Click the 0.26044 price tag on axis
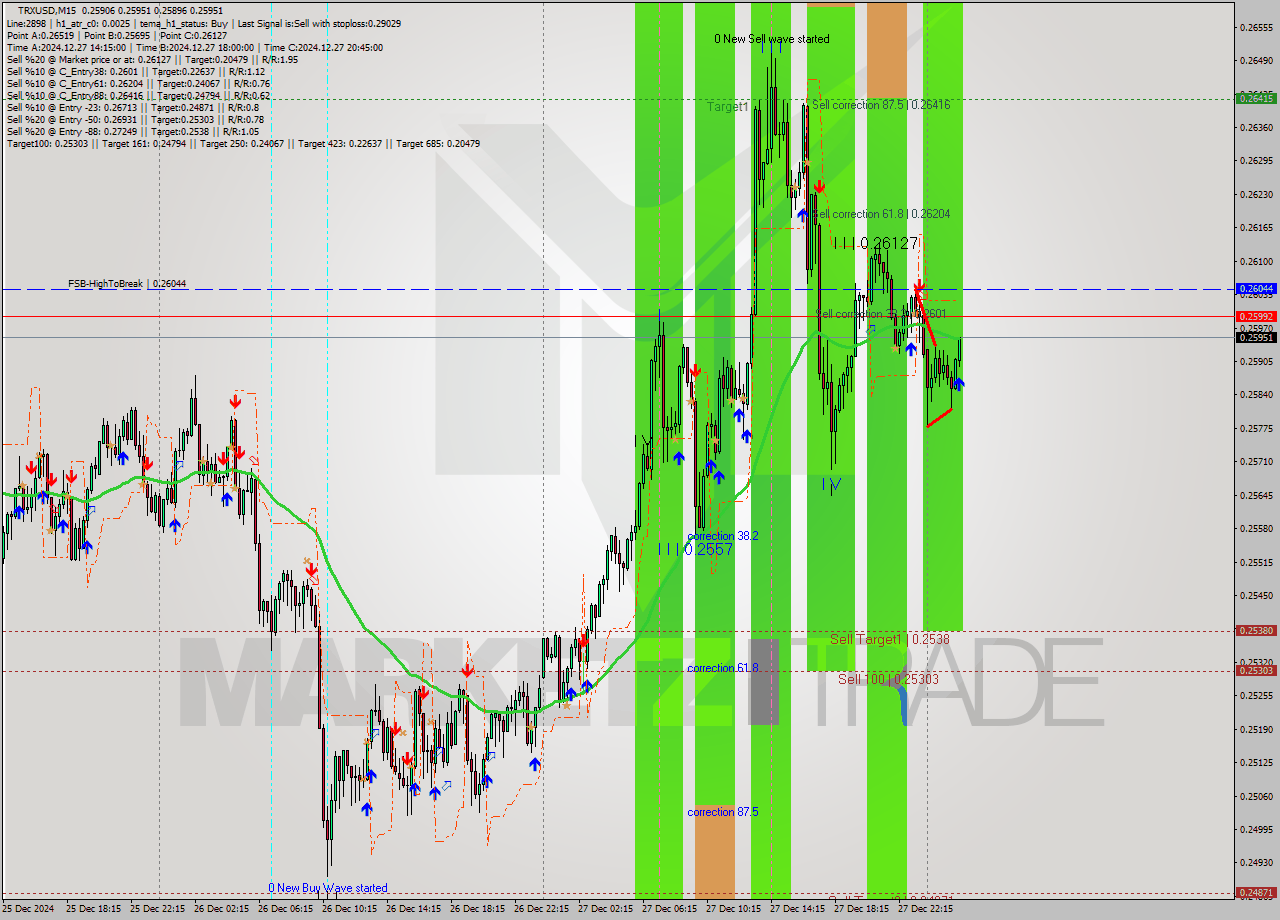This screenshot has width=1280, height=920. pos(1256,288)
